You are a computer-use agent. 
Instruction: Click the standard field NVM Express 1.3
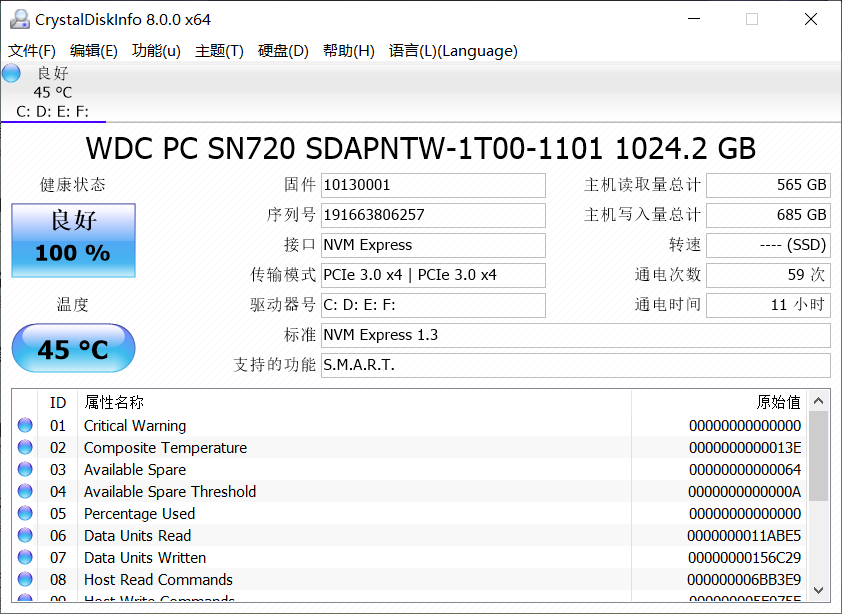click(576, 336)
